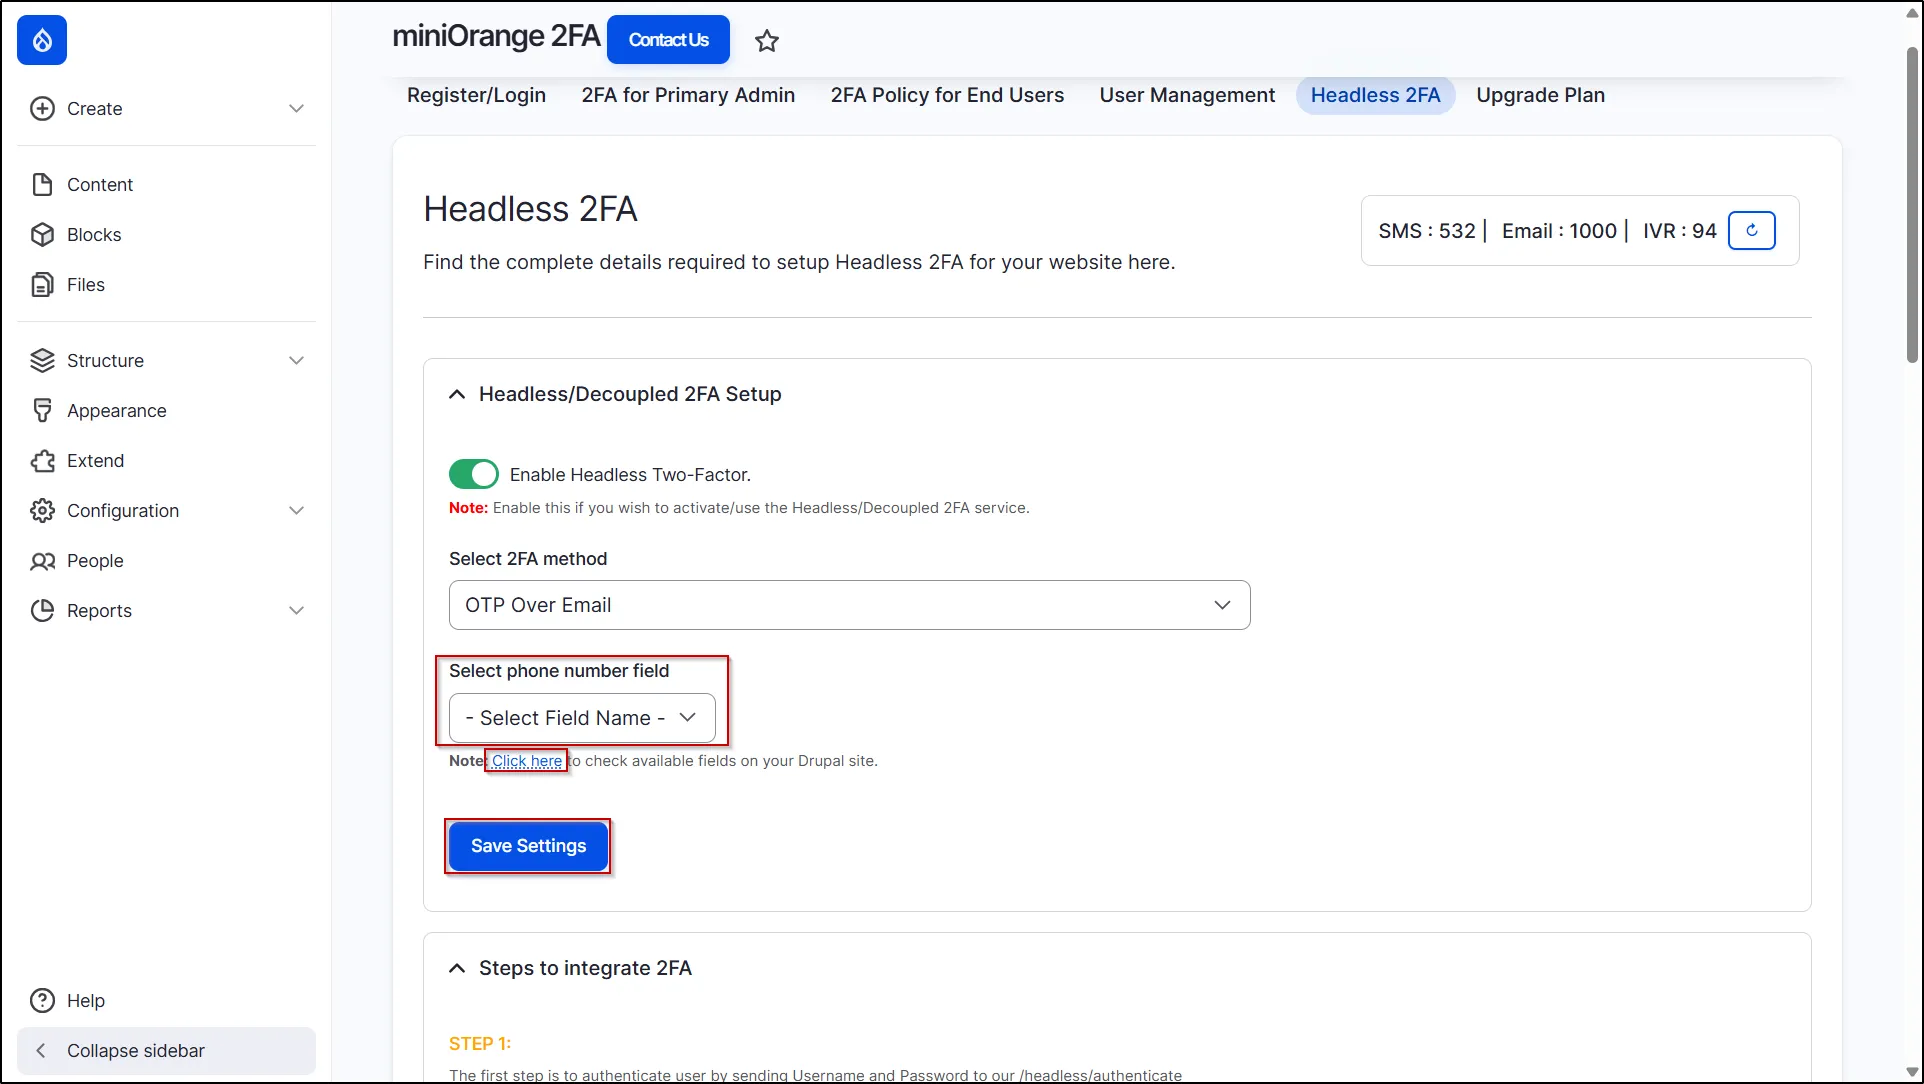Click the Structure layers icon
Screen dimensions: 1924x1084
click(42, 360)
